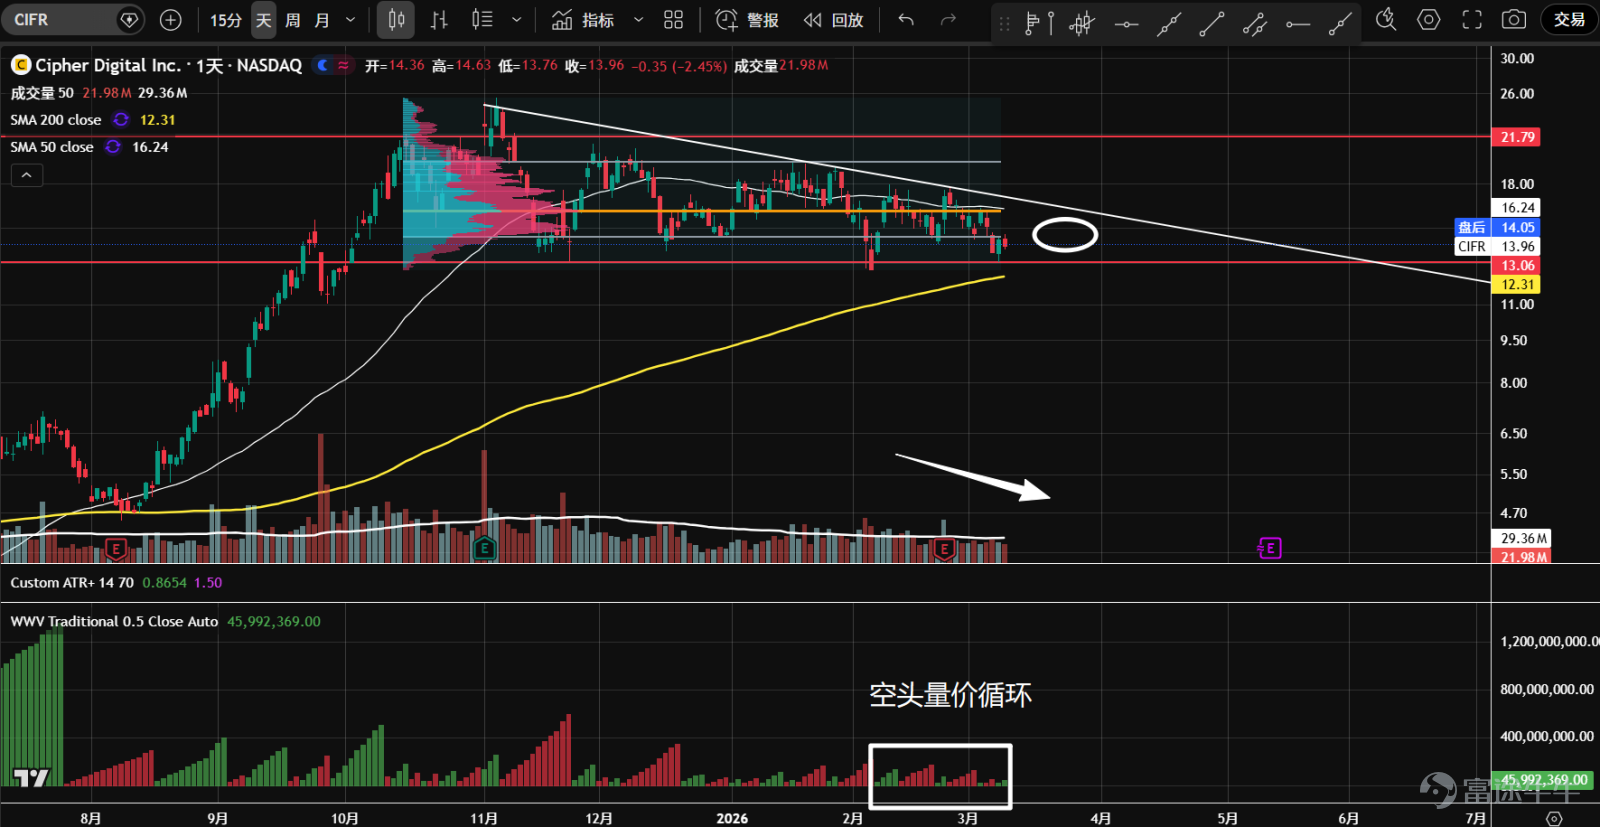This screenshot has height=827, width=1600.
Task: Click the upcoming purple earnings E marker
Action: click(x=1270, y=548)
